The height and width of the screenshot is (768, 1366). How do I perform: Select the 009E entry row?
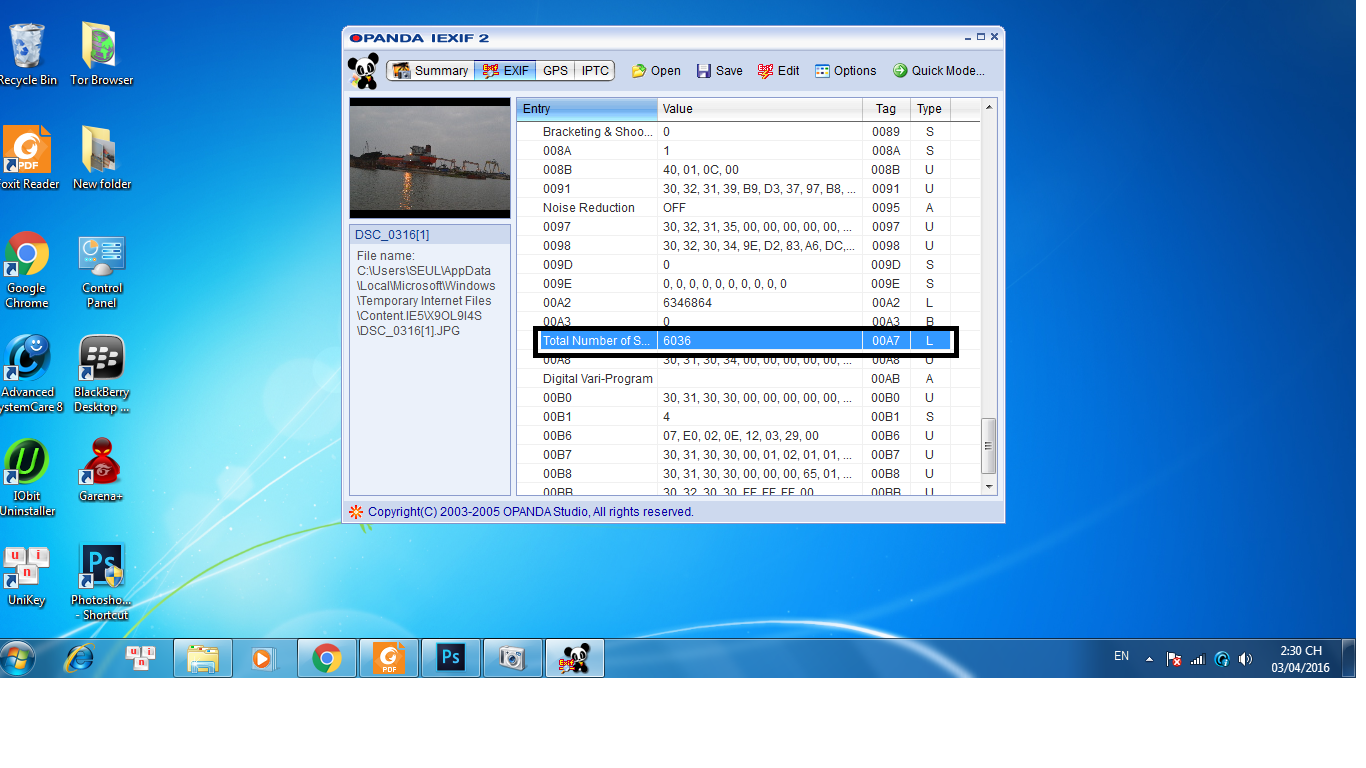pos(748,284)
